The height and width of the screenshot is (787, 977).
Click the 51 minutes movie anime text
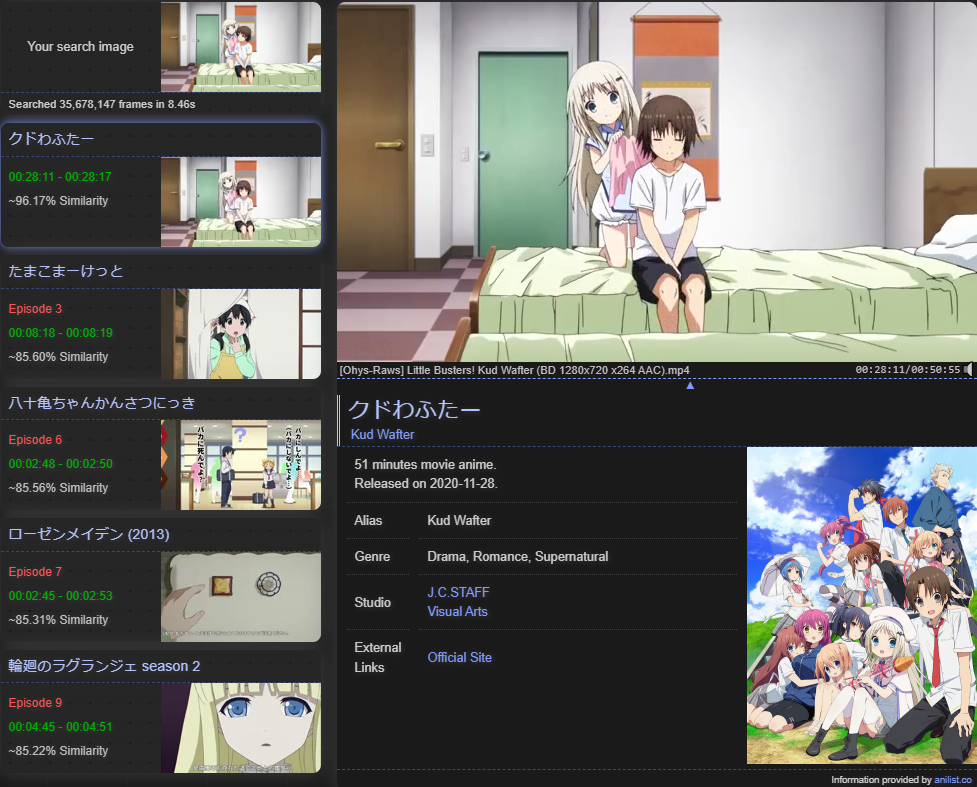point(425,464)
